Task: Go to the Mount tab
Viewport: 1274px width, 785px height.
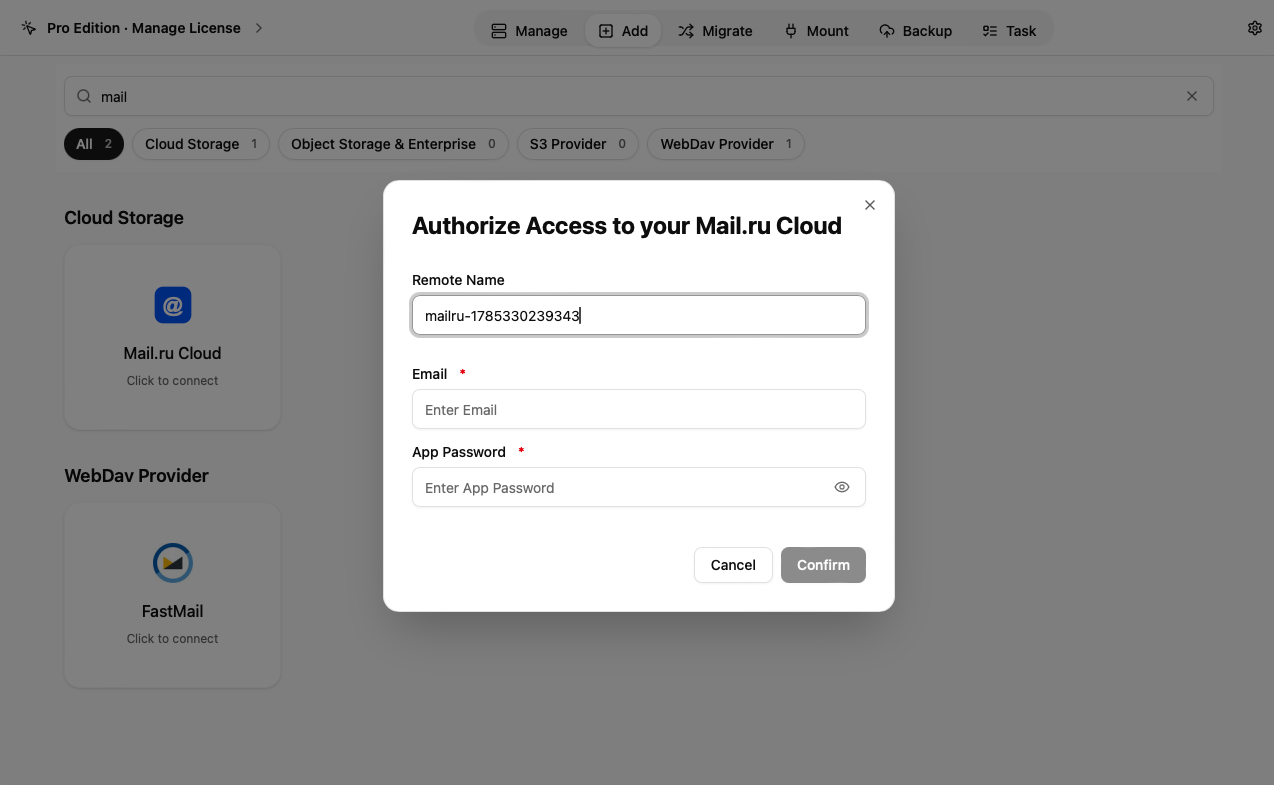Action: [816, 31]
